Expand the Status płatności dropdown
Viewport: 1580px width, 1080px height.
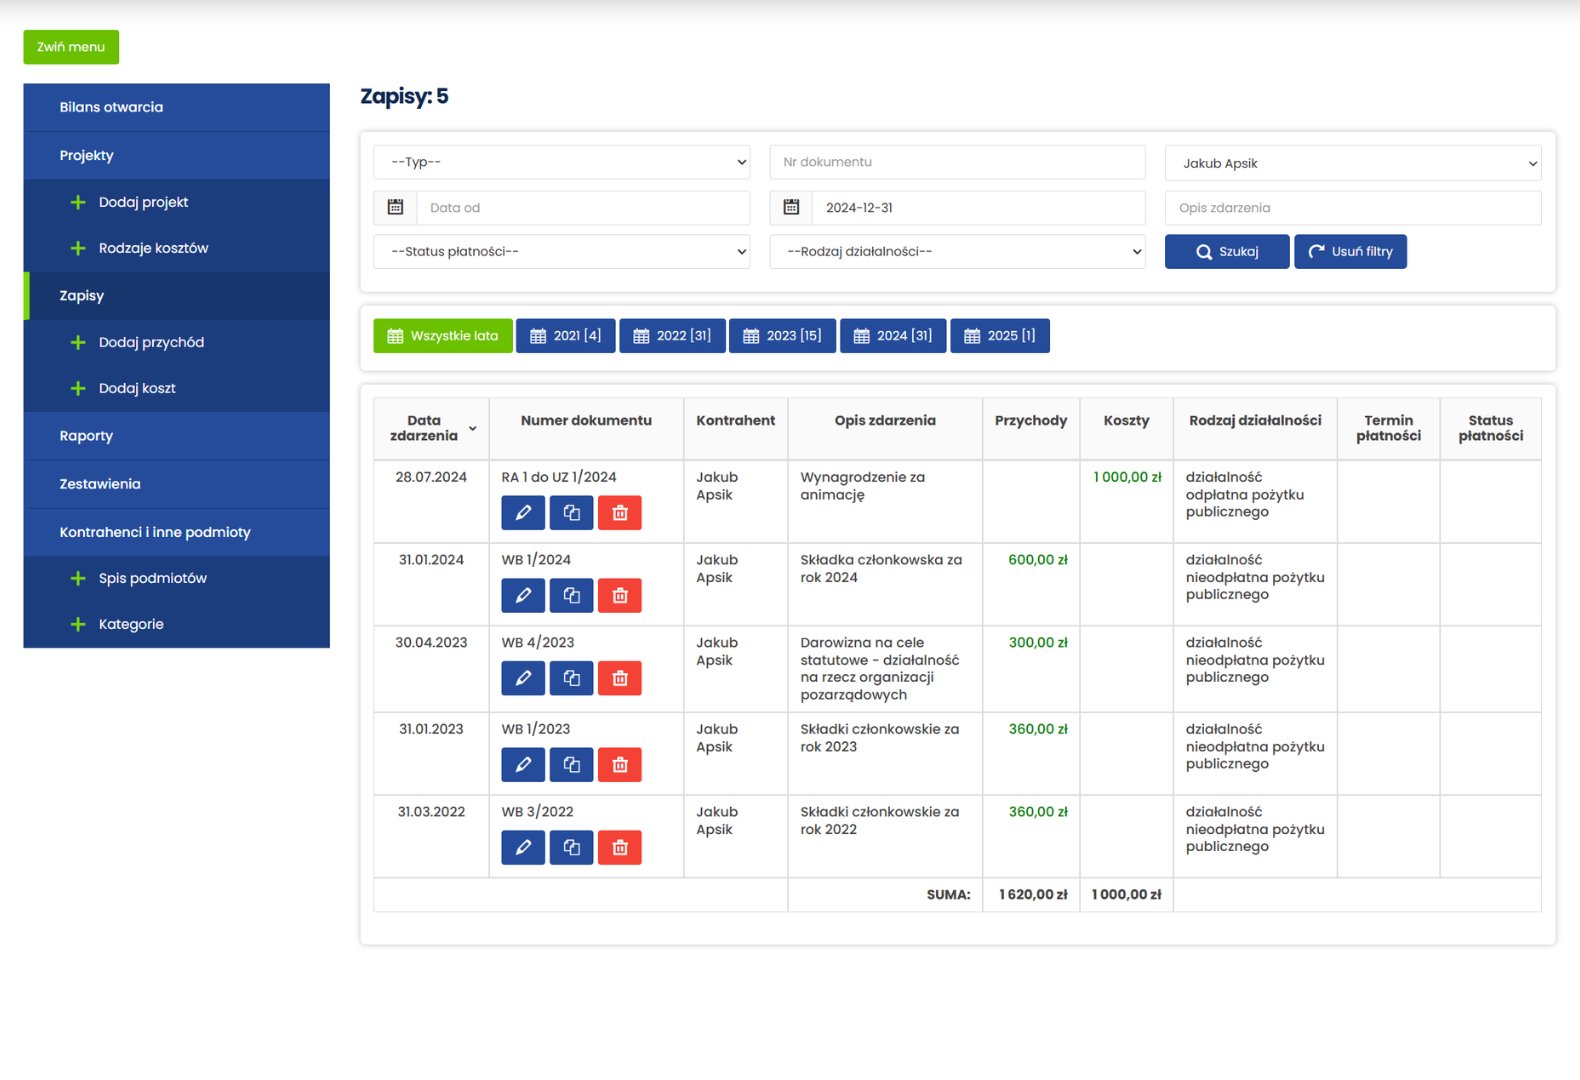561,252
